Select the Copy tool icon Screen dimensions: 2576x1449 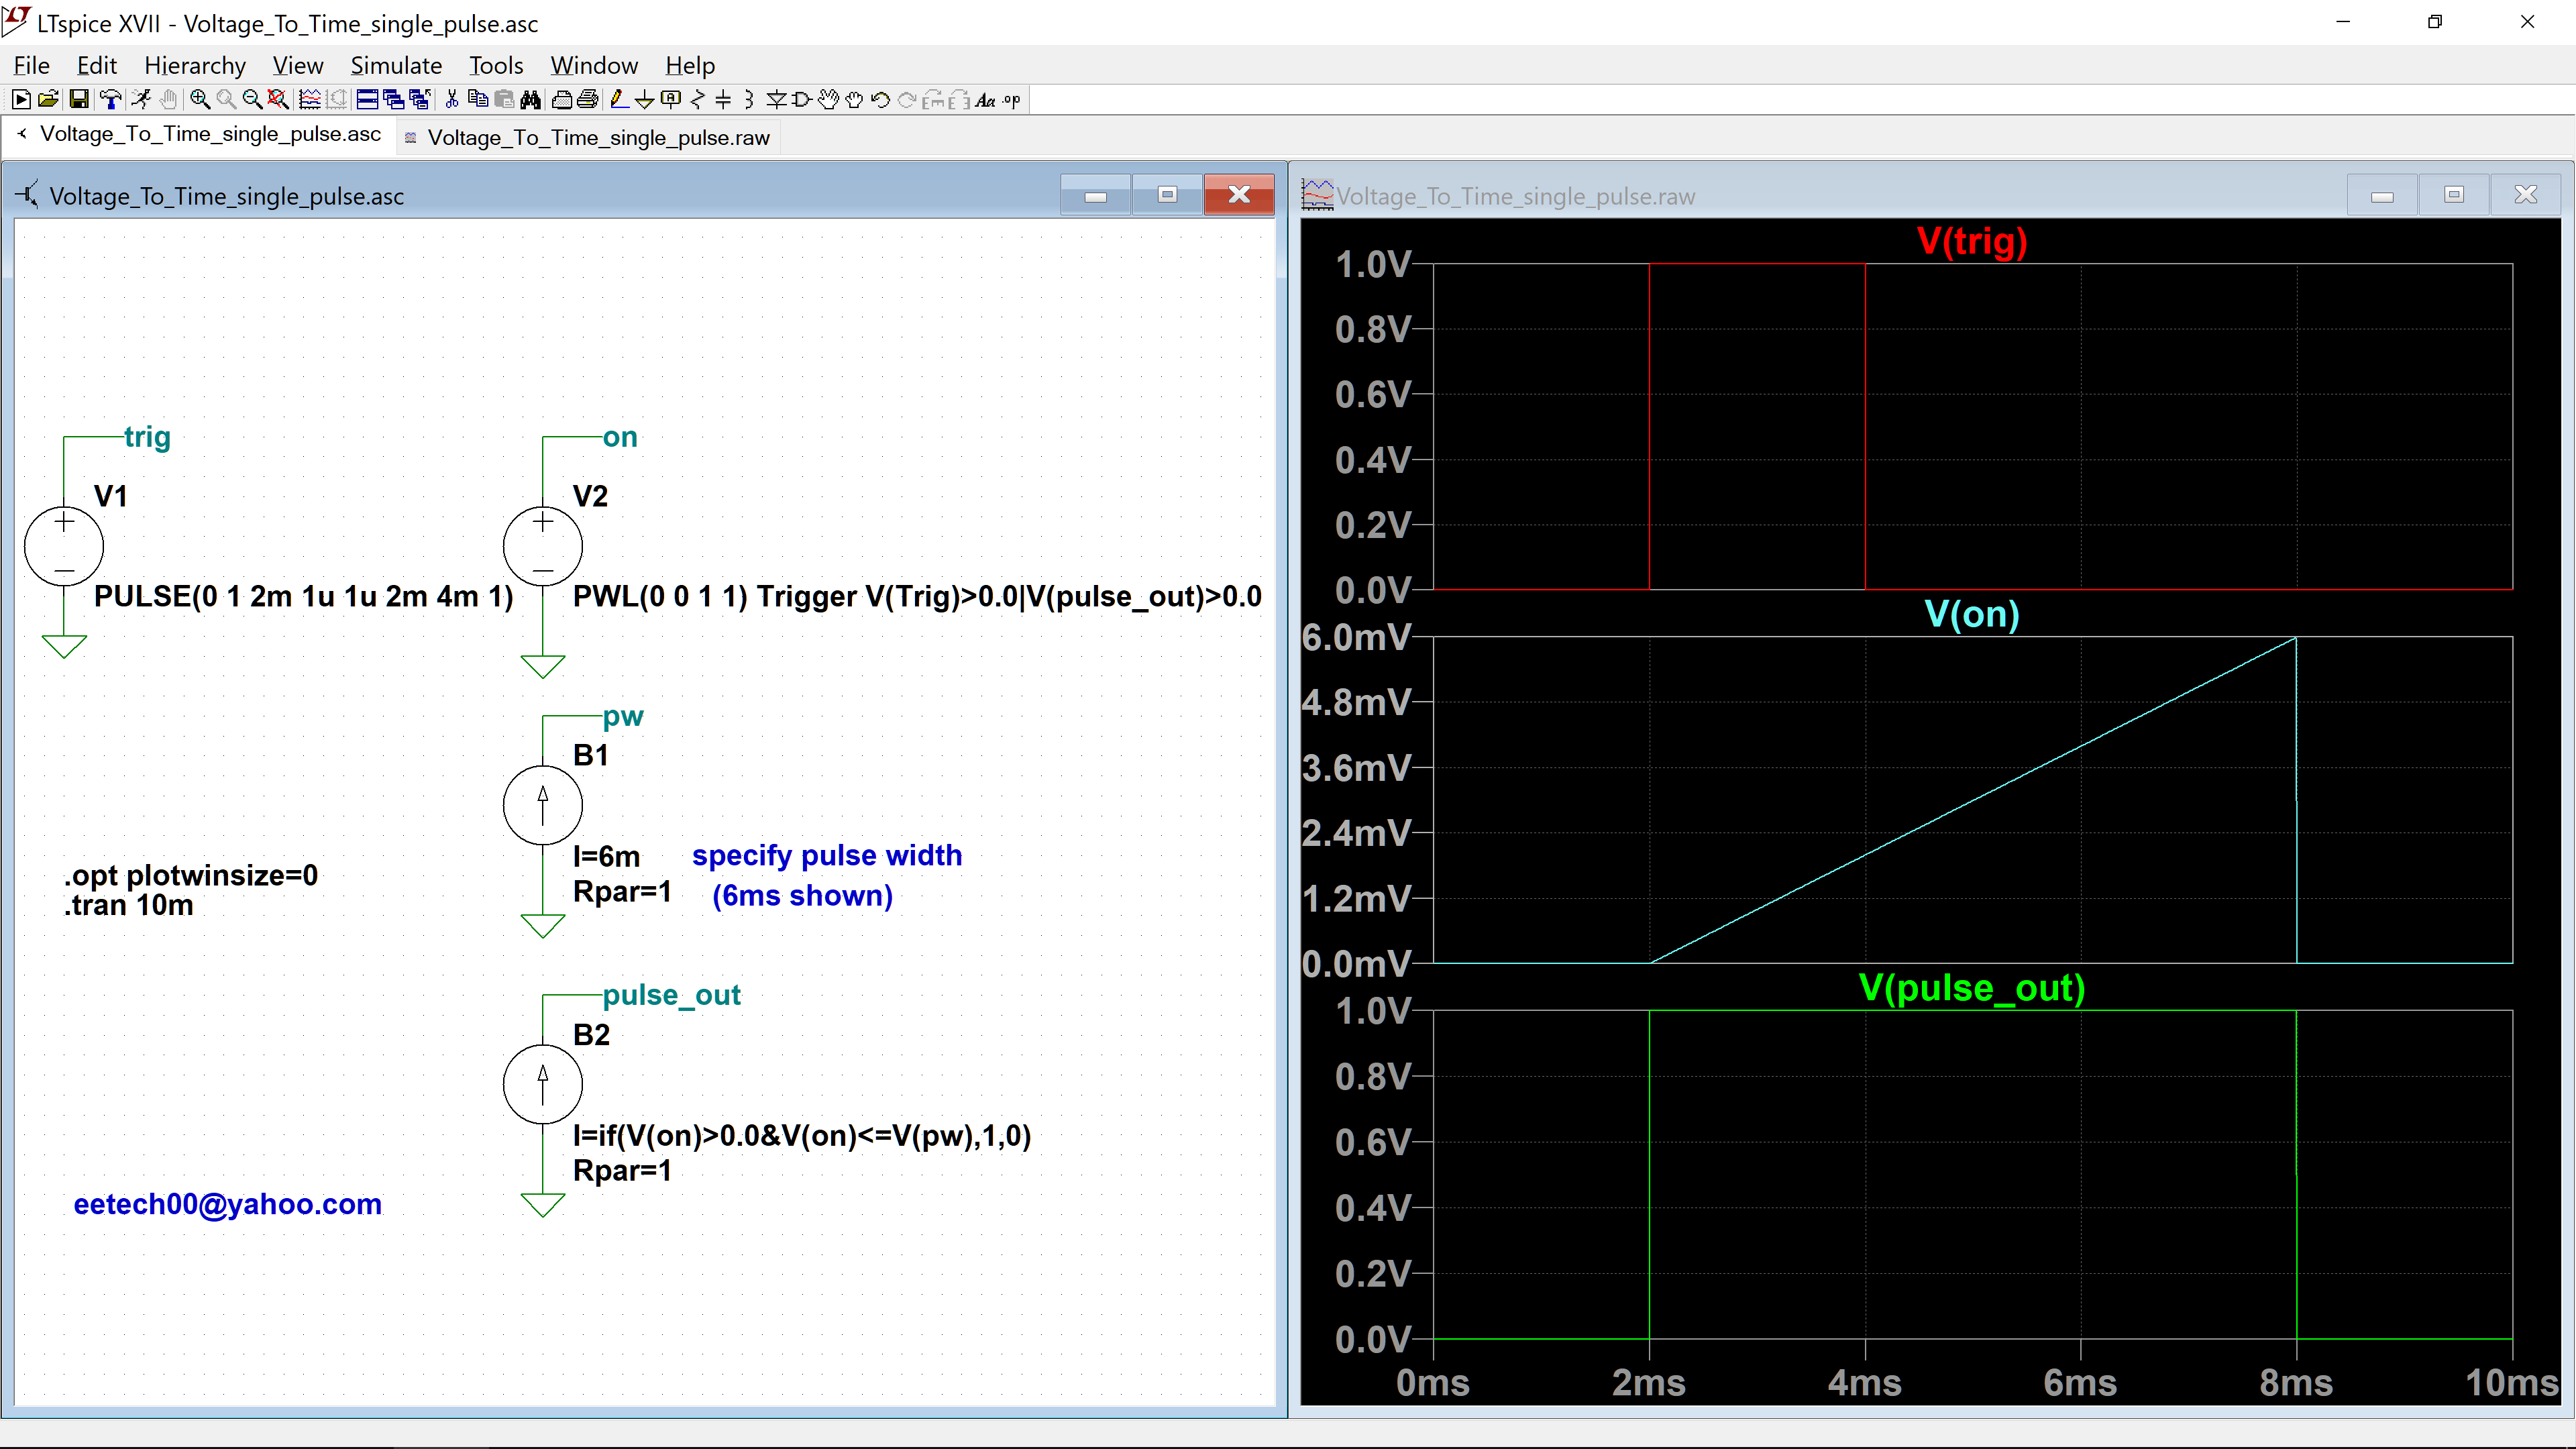[x=478, y=100]
